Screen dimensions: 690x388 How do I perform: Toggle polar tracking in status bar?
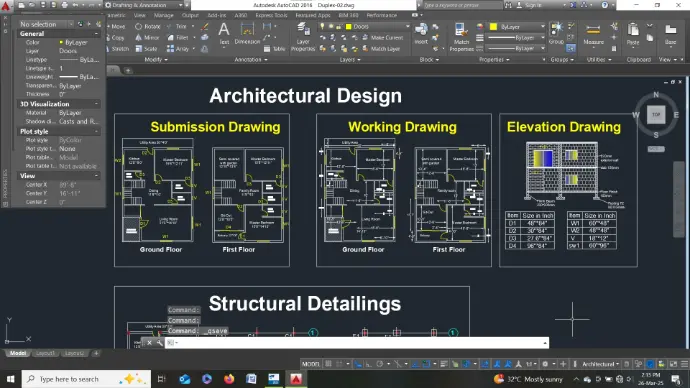[x=379, y=364]
